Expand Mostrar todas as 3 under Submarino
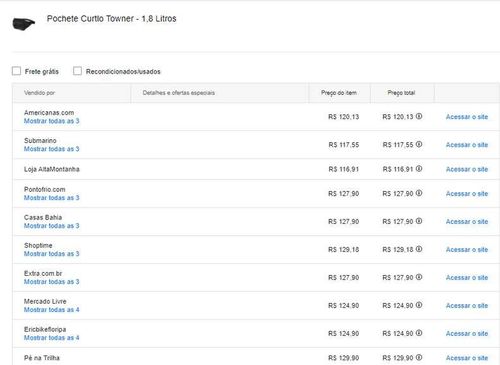Image resolution: width=500 pixels, height=365 pixels. 52,149
